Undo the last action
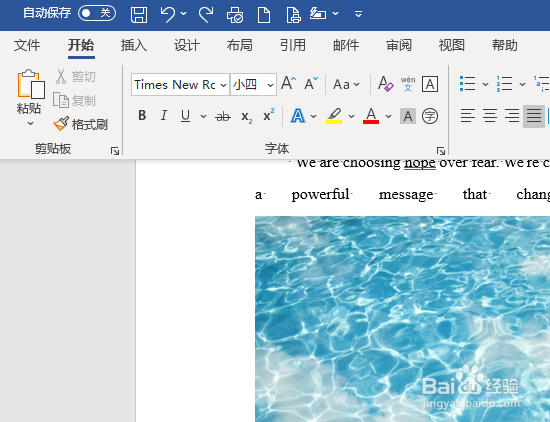550x422 pixels. pyautogui.click(x=168, y=15)
